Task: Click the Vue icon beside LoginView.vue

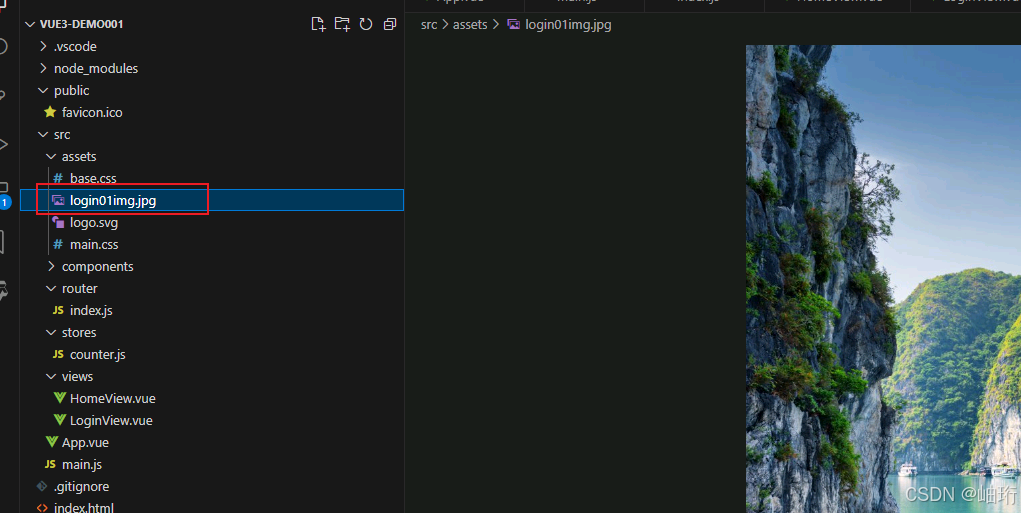Action: coord(59,420)
